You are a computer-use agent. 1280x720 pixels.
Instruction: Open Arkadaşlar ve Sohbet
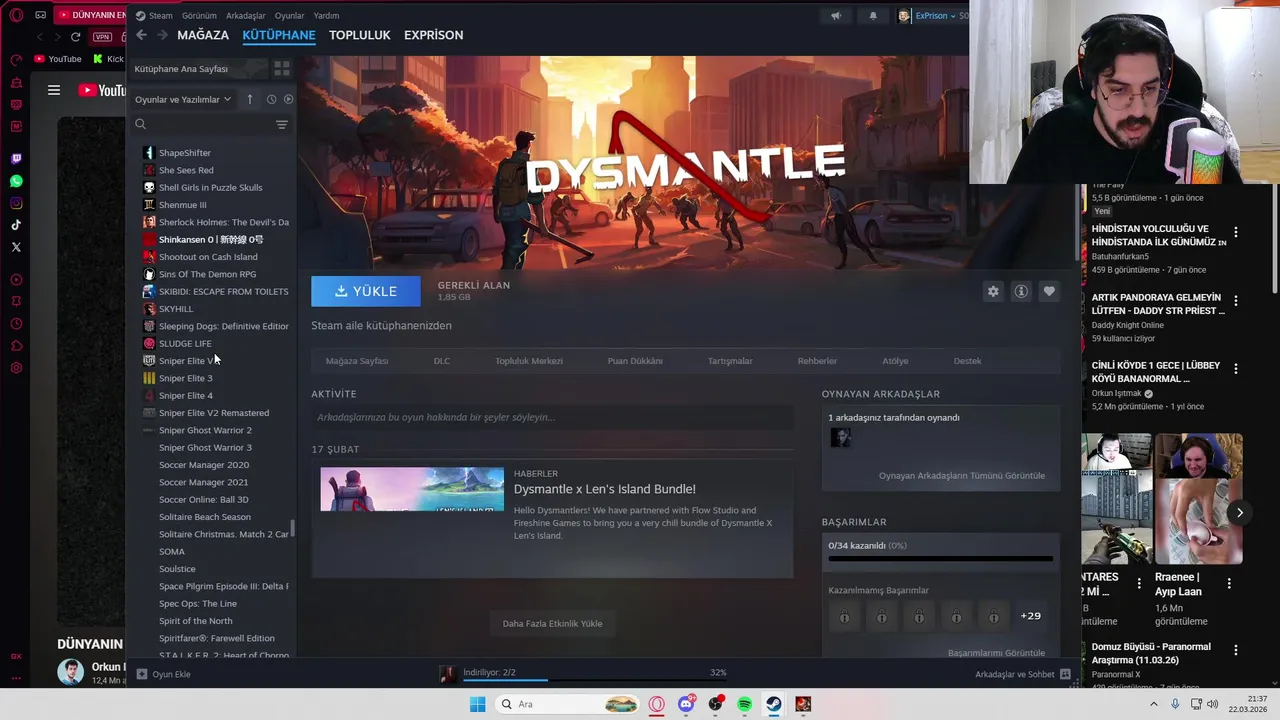[1023, 675]
